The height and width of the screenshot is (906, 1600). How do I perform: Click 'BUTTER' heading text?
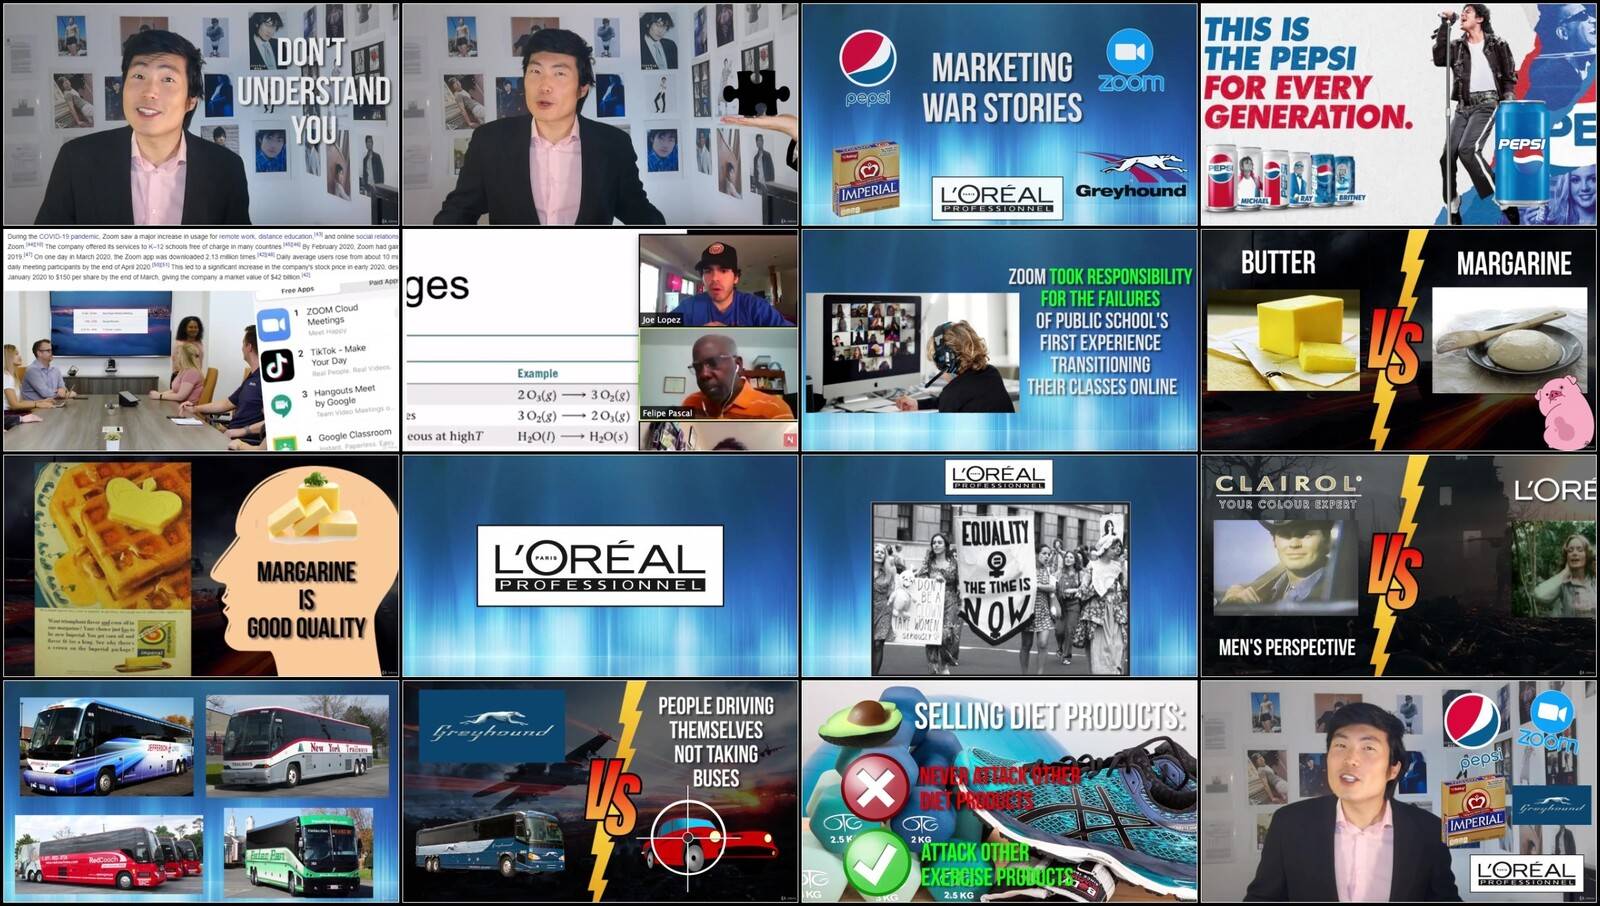1278,263
